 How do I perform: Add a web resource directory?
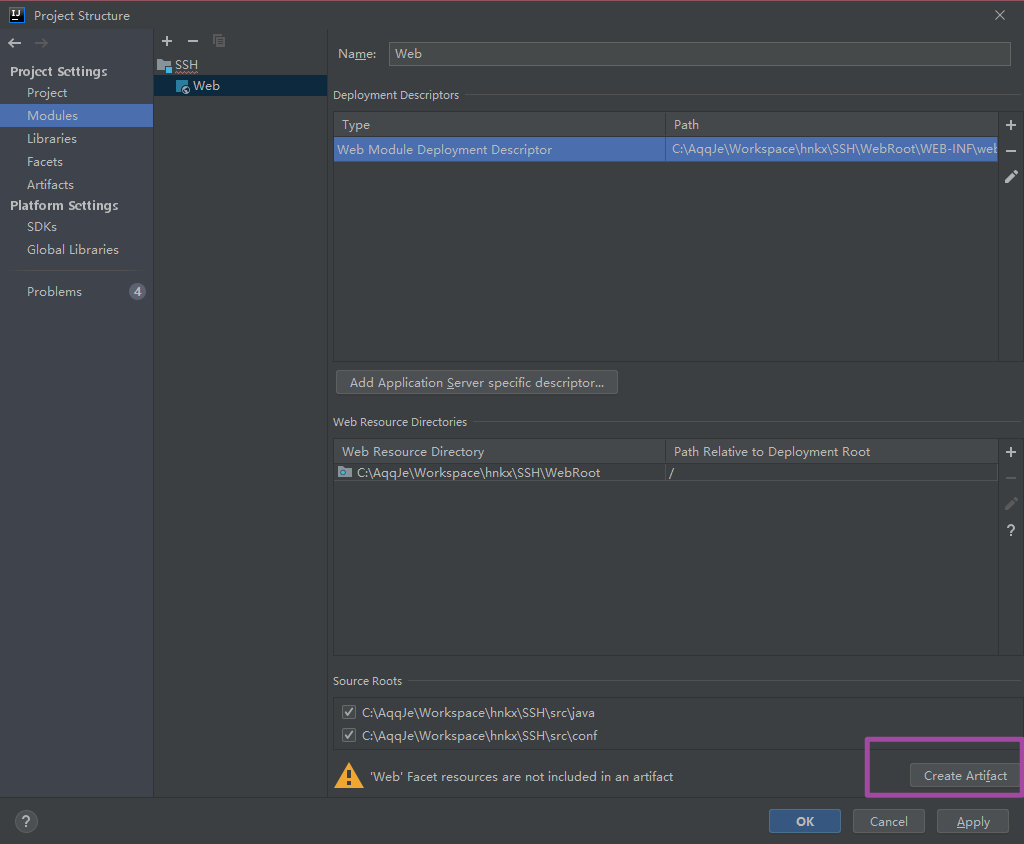pos(1011,452)
